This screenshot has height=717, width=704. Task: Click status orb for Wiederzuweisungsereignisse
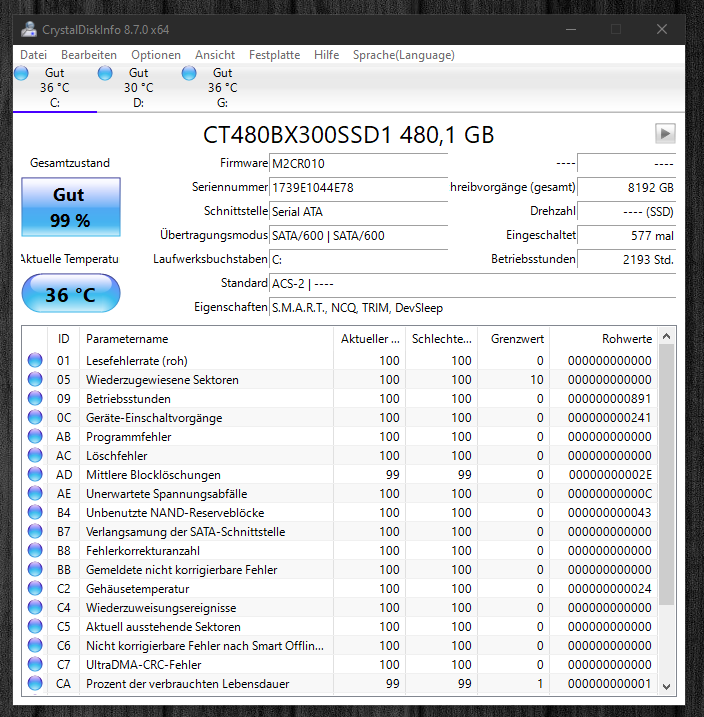[x=35, y=608]
